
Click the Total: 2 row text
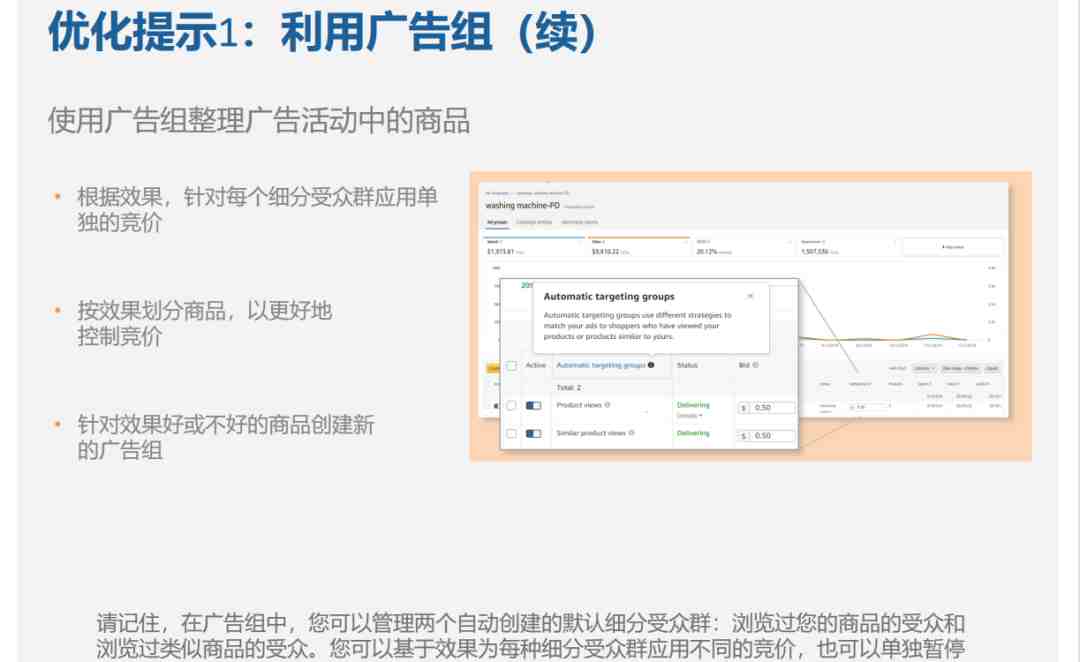(x=569, y=388)
